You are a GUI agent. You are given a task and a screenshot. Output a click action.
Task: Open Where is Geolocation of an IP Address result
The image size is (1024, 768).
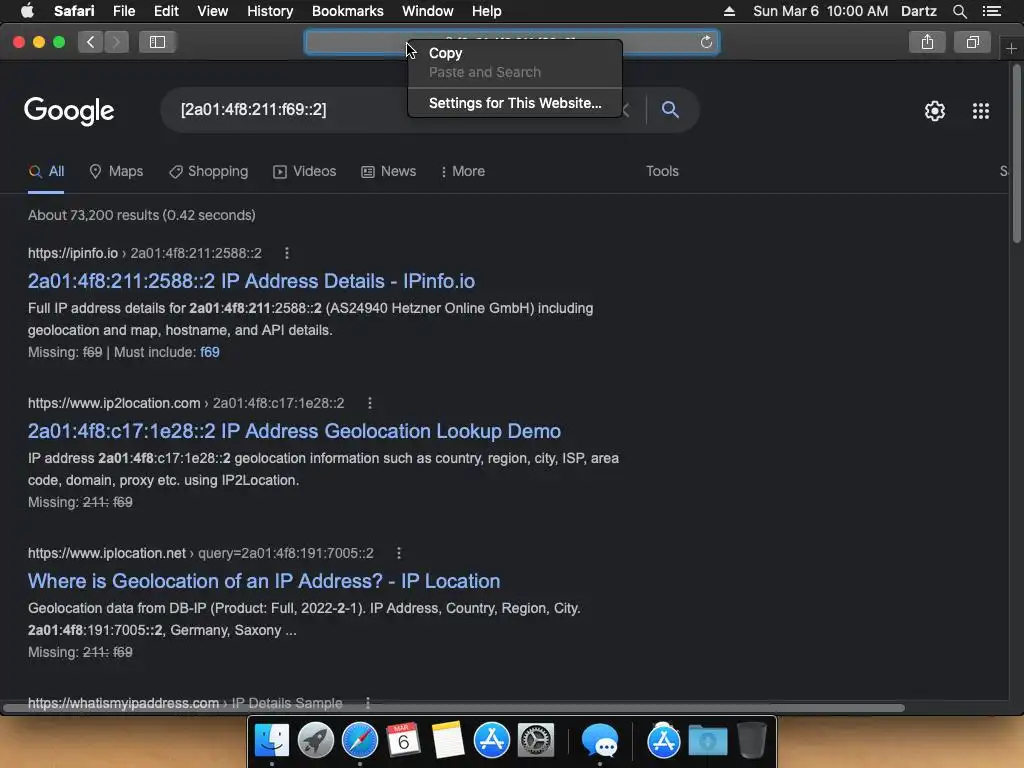[x=264, y=581]
